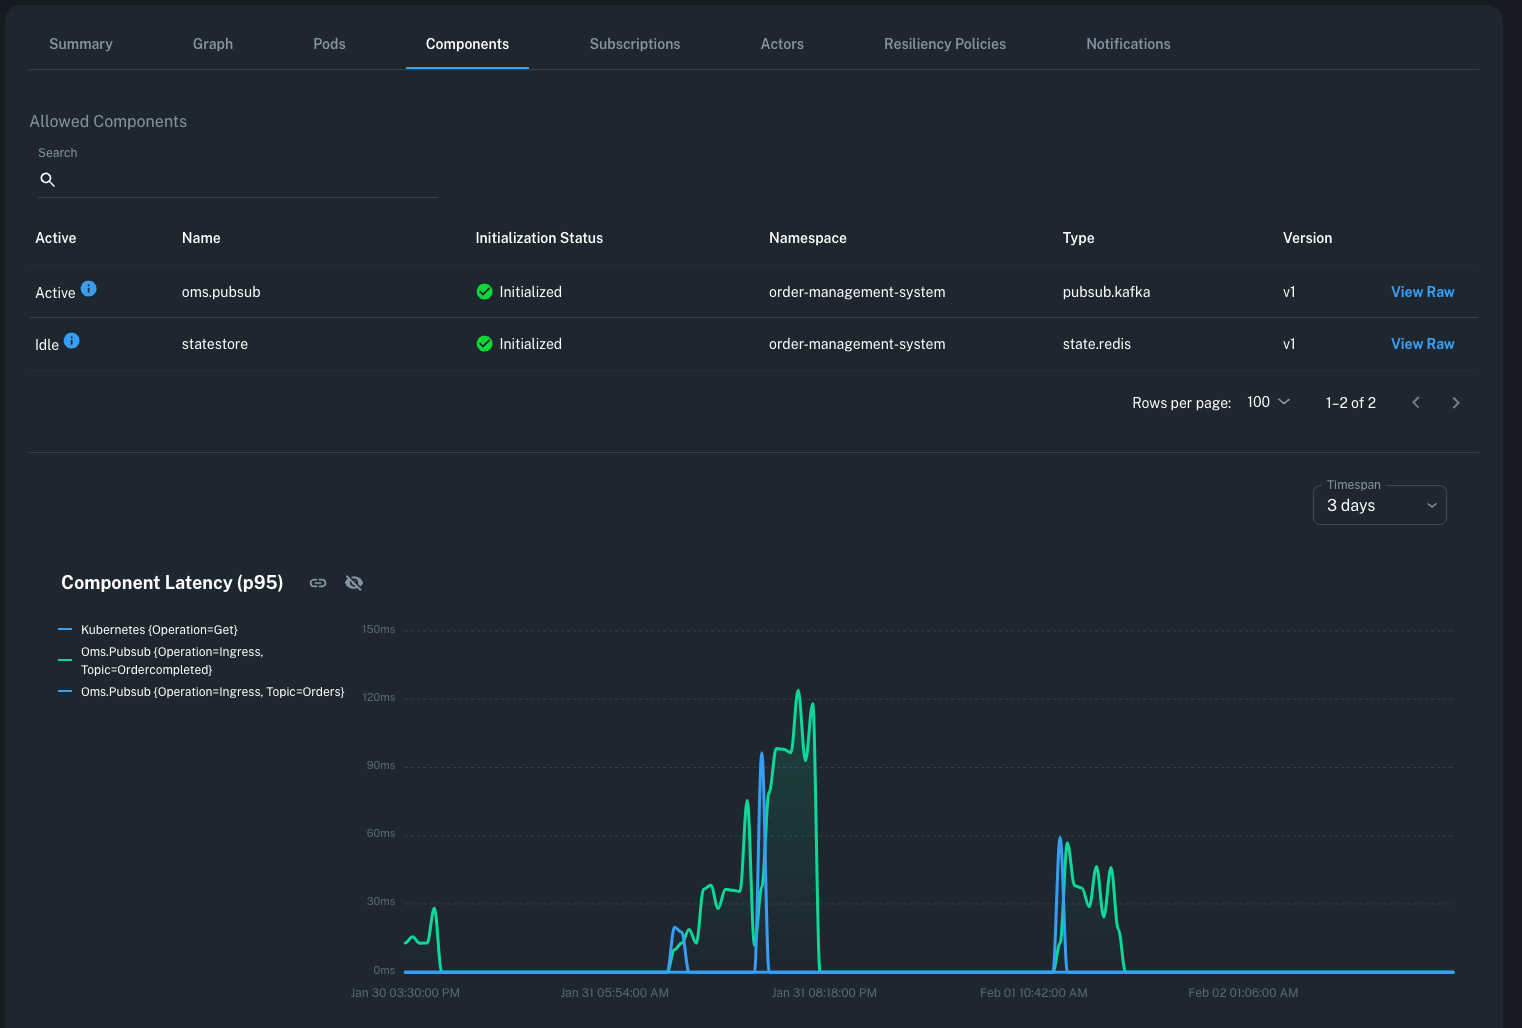Open the Notifications tab

tap(1128, 44)
